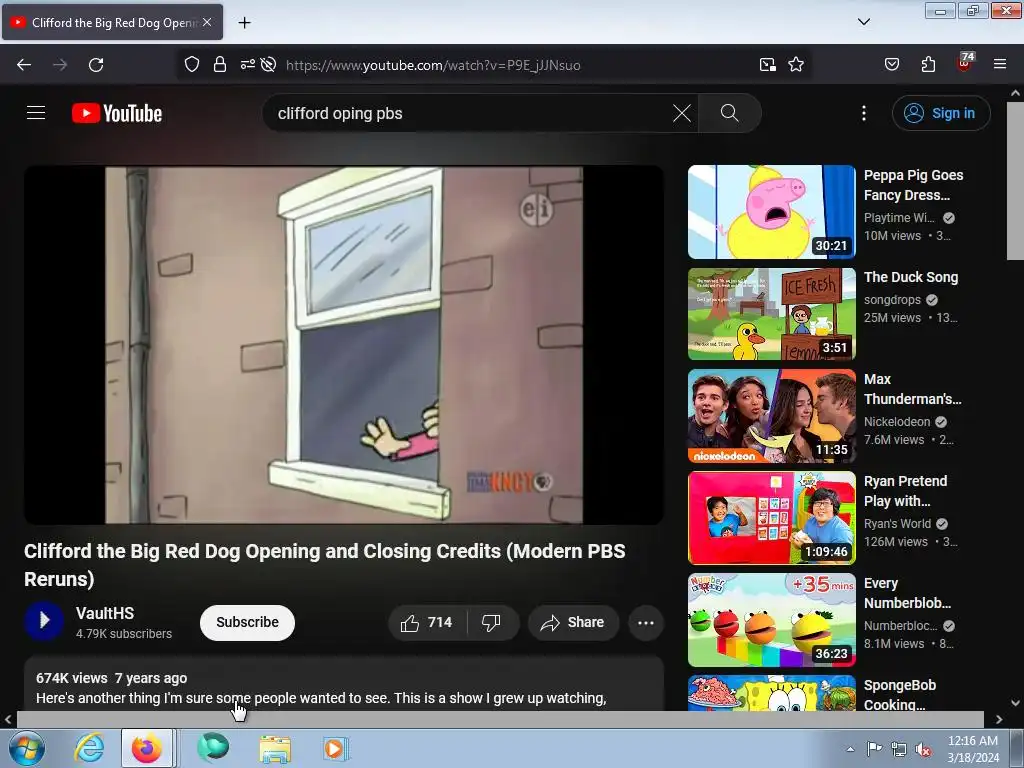
Task: Open site permissions icon in address bar
Action: 248,65
